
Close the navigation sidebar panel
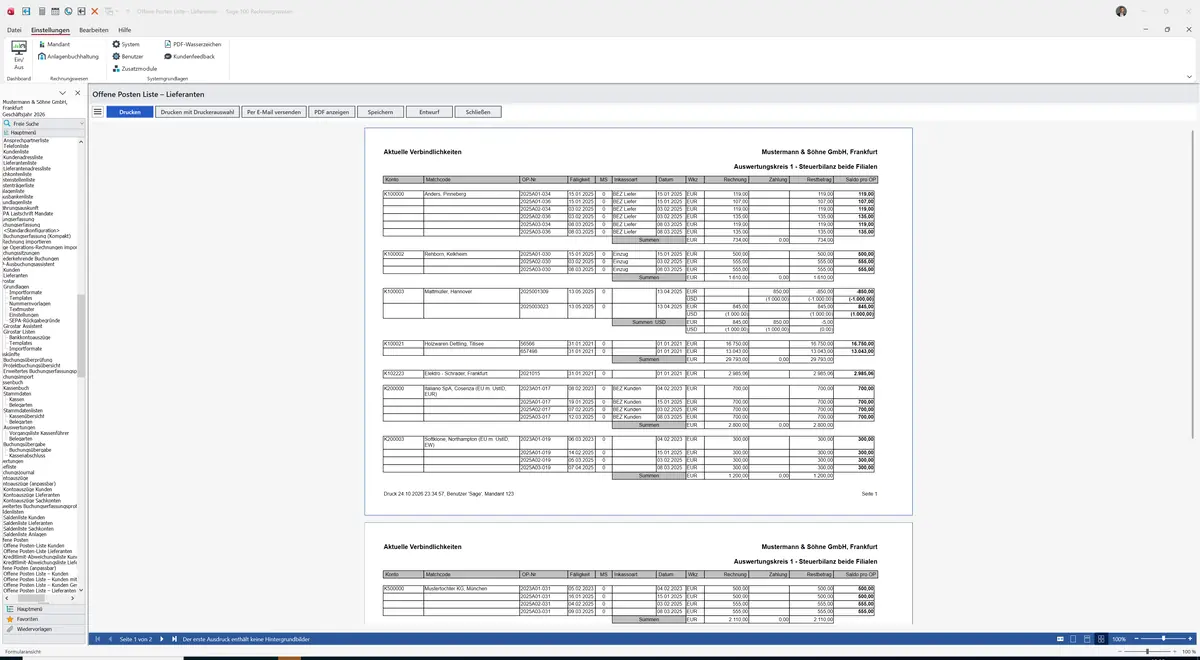click(x=78, y=93)
